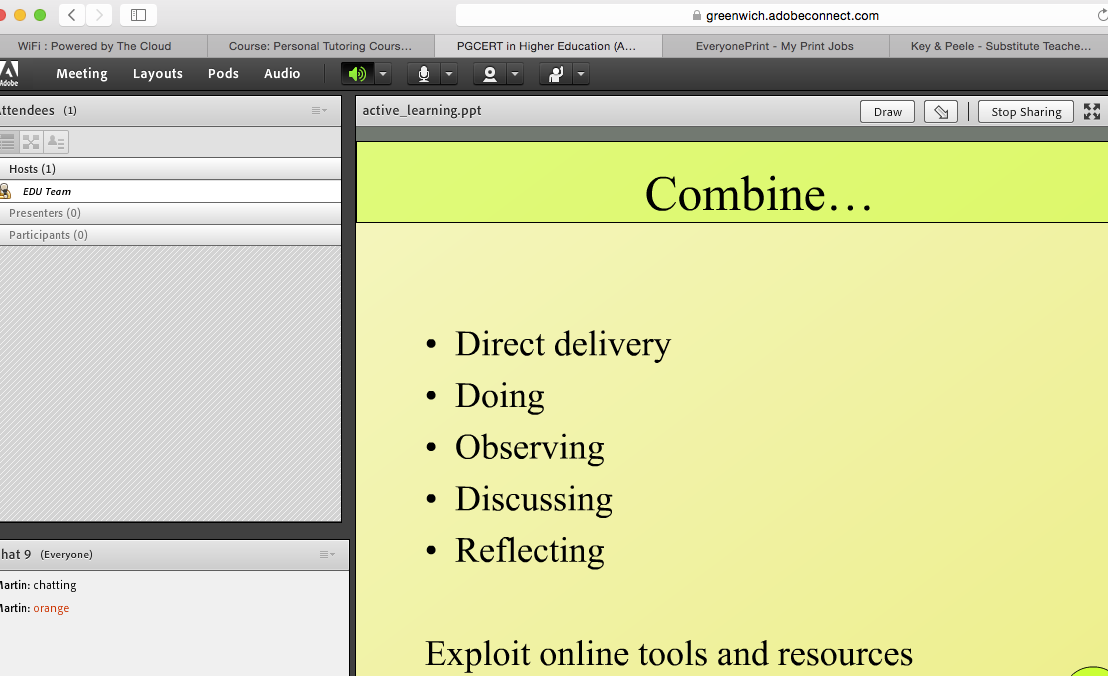This screenshot has width=1108, height=676.
Task: Open the speaker options dropdown arrow
Action: pyautogui.click(x=383, y=74)
